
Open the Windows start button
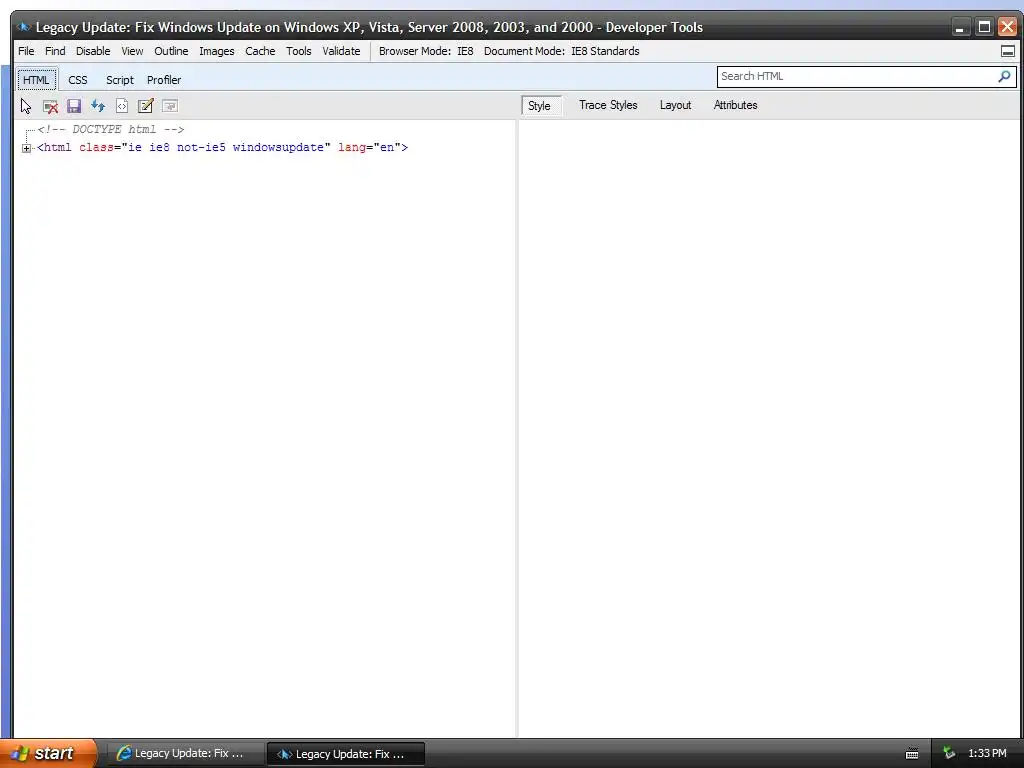tap(48, 754)
